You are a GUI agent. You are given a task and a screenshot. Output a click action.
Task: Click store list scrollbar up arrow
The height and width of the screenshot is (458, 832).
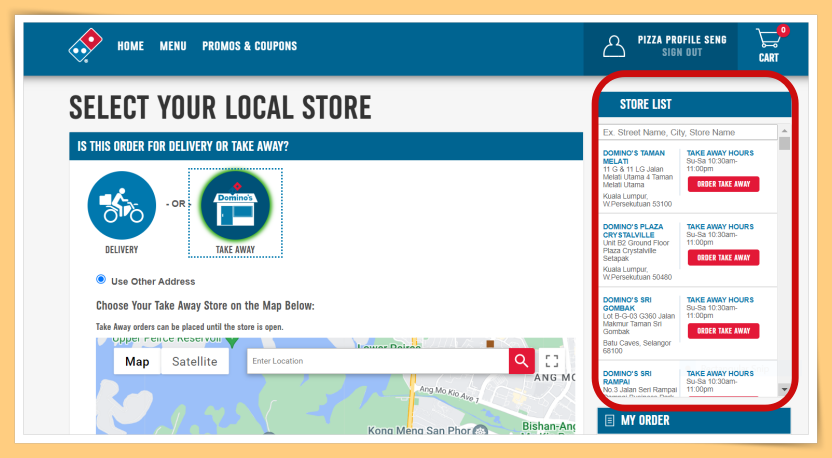784,131
